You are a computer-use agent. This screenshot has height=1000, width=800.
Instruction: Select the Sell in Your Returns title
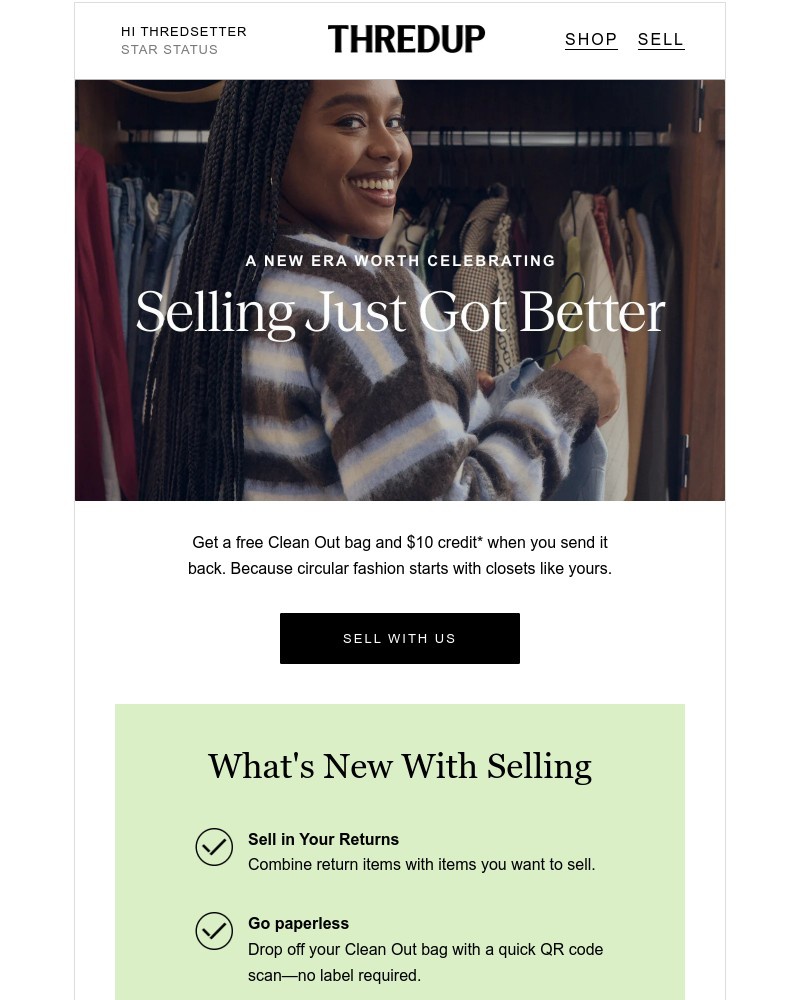(323, 839)
